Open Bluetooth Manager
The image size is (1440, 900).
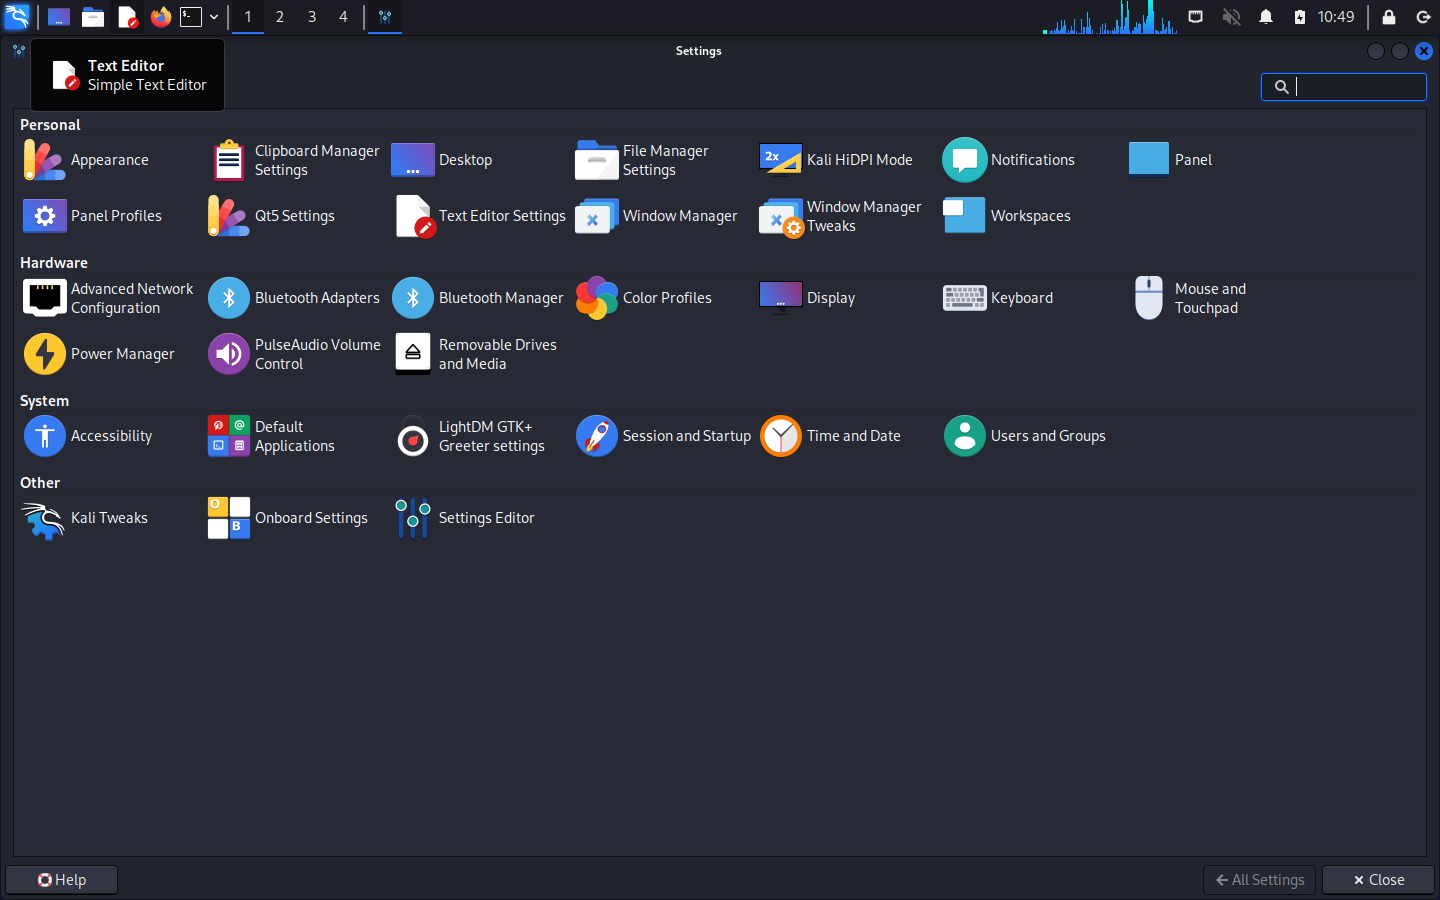point(478,298)
